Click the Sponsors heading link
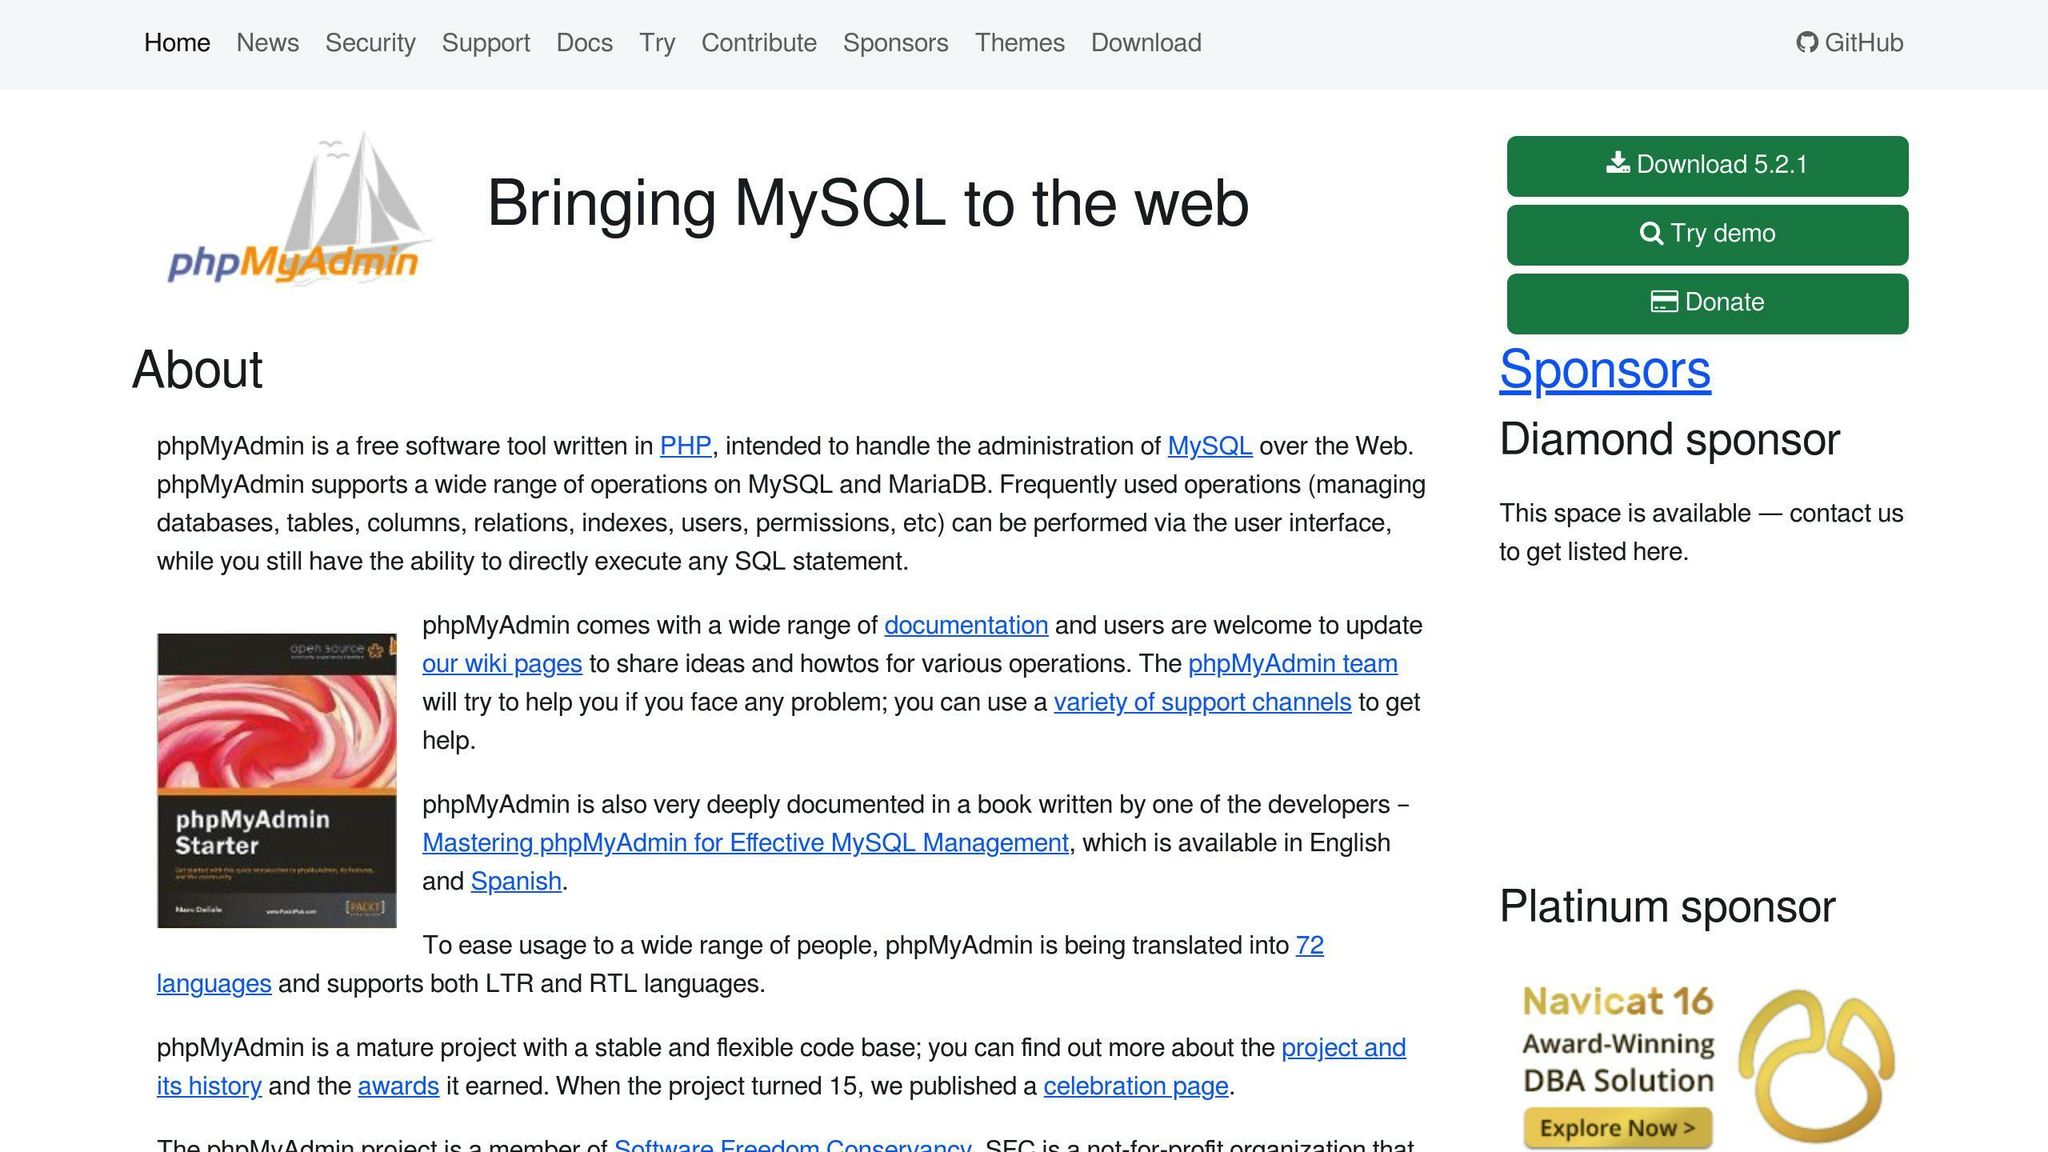Image resolution: width=2048 pixels, height=1152 pixels. tap(1604, 370)
